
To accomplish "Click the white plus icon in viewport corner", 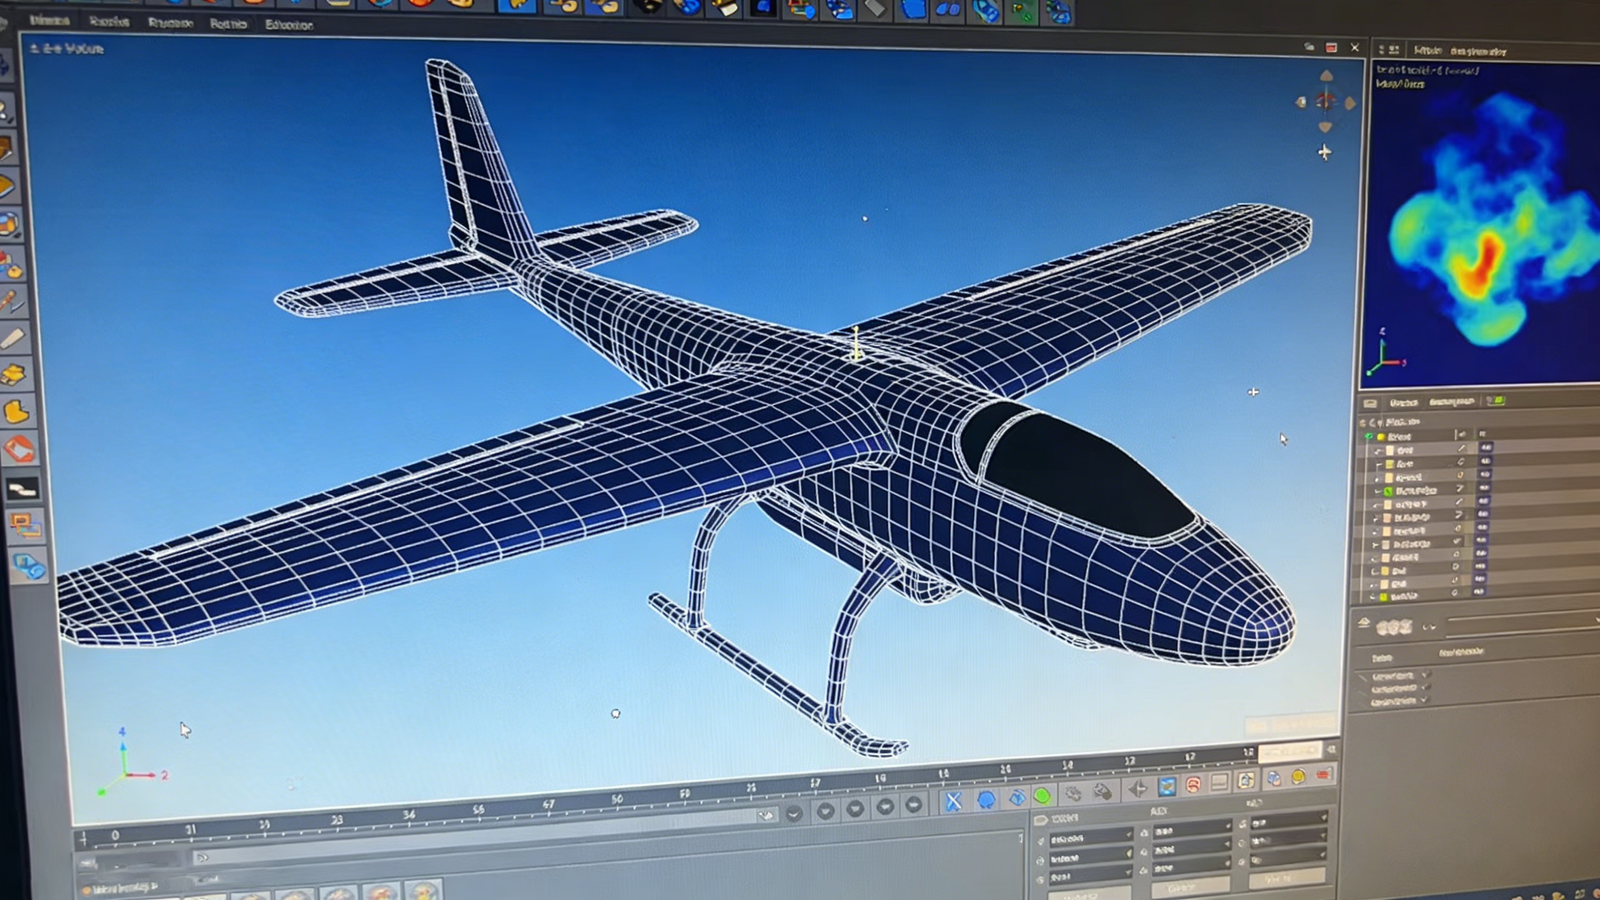I will click(x=1324, y=152).
